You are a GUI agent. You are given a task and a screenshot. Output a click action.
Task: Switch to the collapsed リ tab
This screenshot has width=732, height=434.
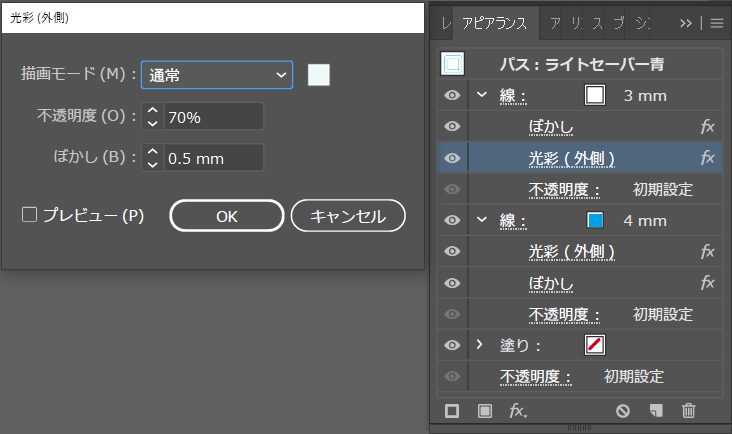pyautogui.click(x=577, y=23)
